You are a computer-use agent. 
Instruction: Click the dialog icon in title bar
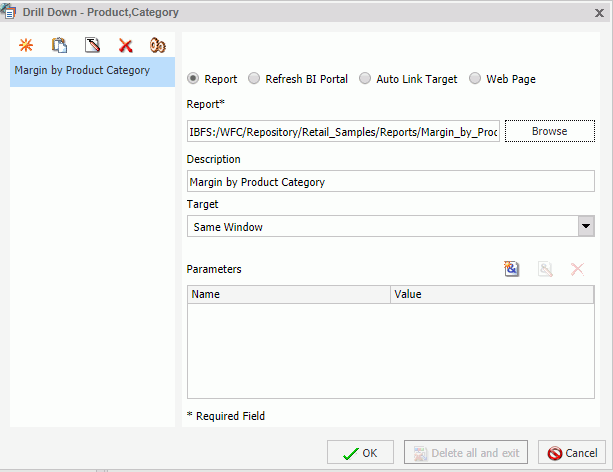click(x=8, y=11)
